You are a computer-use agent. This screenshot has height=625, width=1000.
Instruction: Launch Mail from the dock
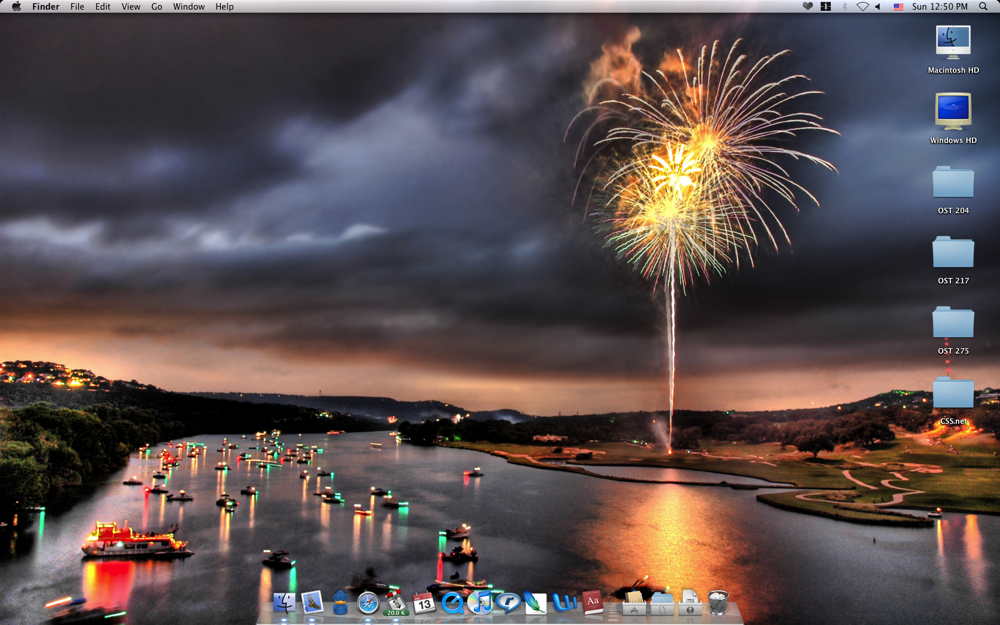tap(312, 602)
